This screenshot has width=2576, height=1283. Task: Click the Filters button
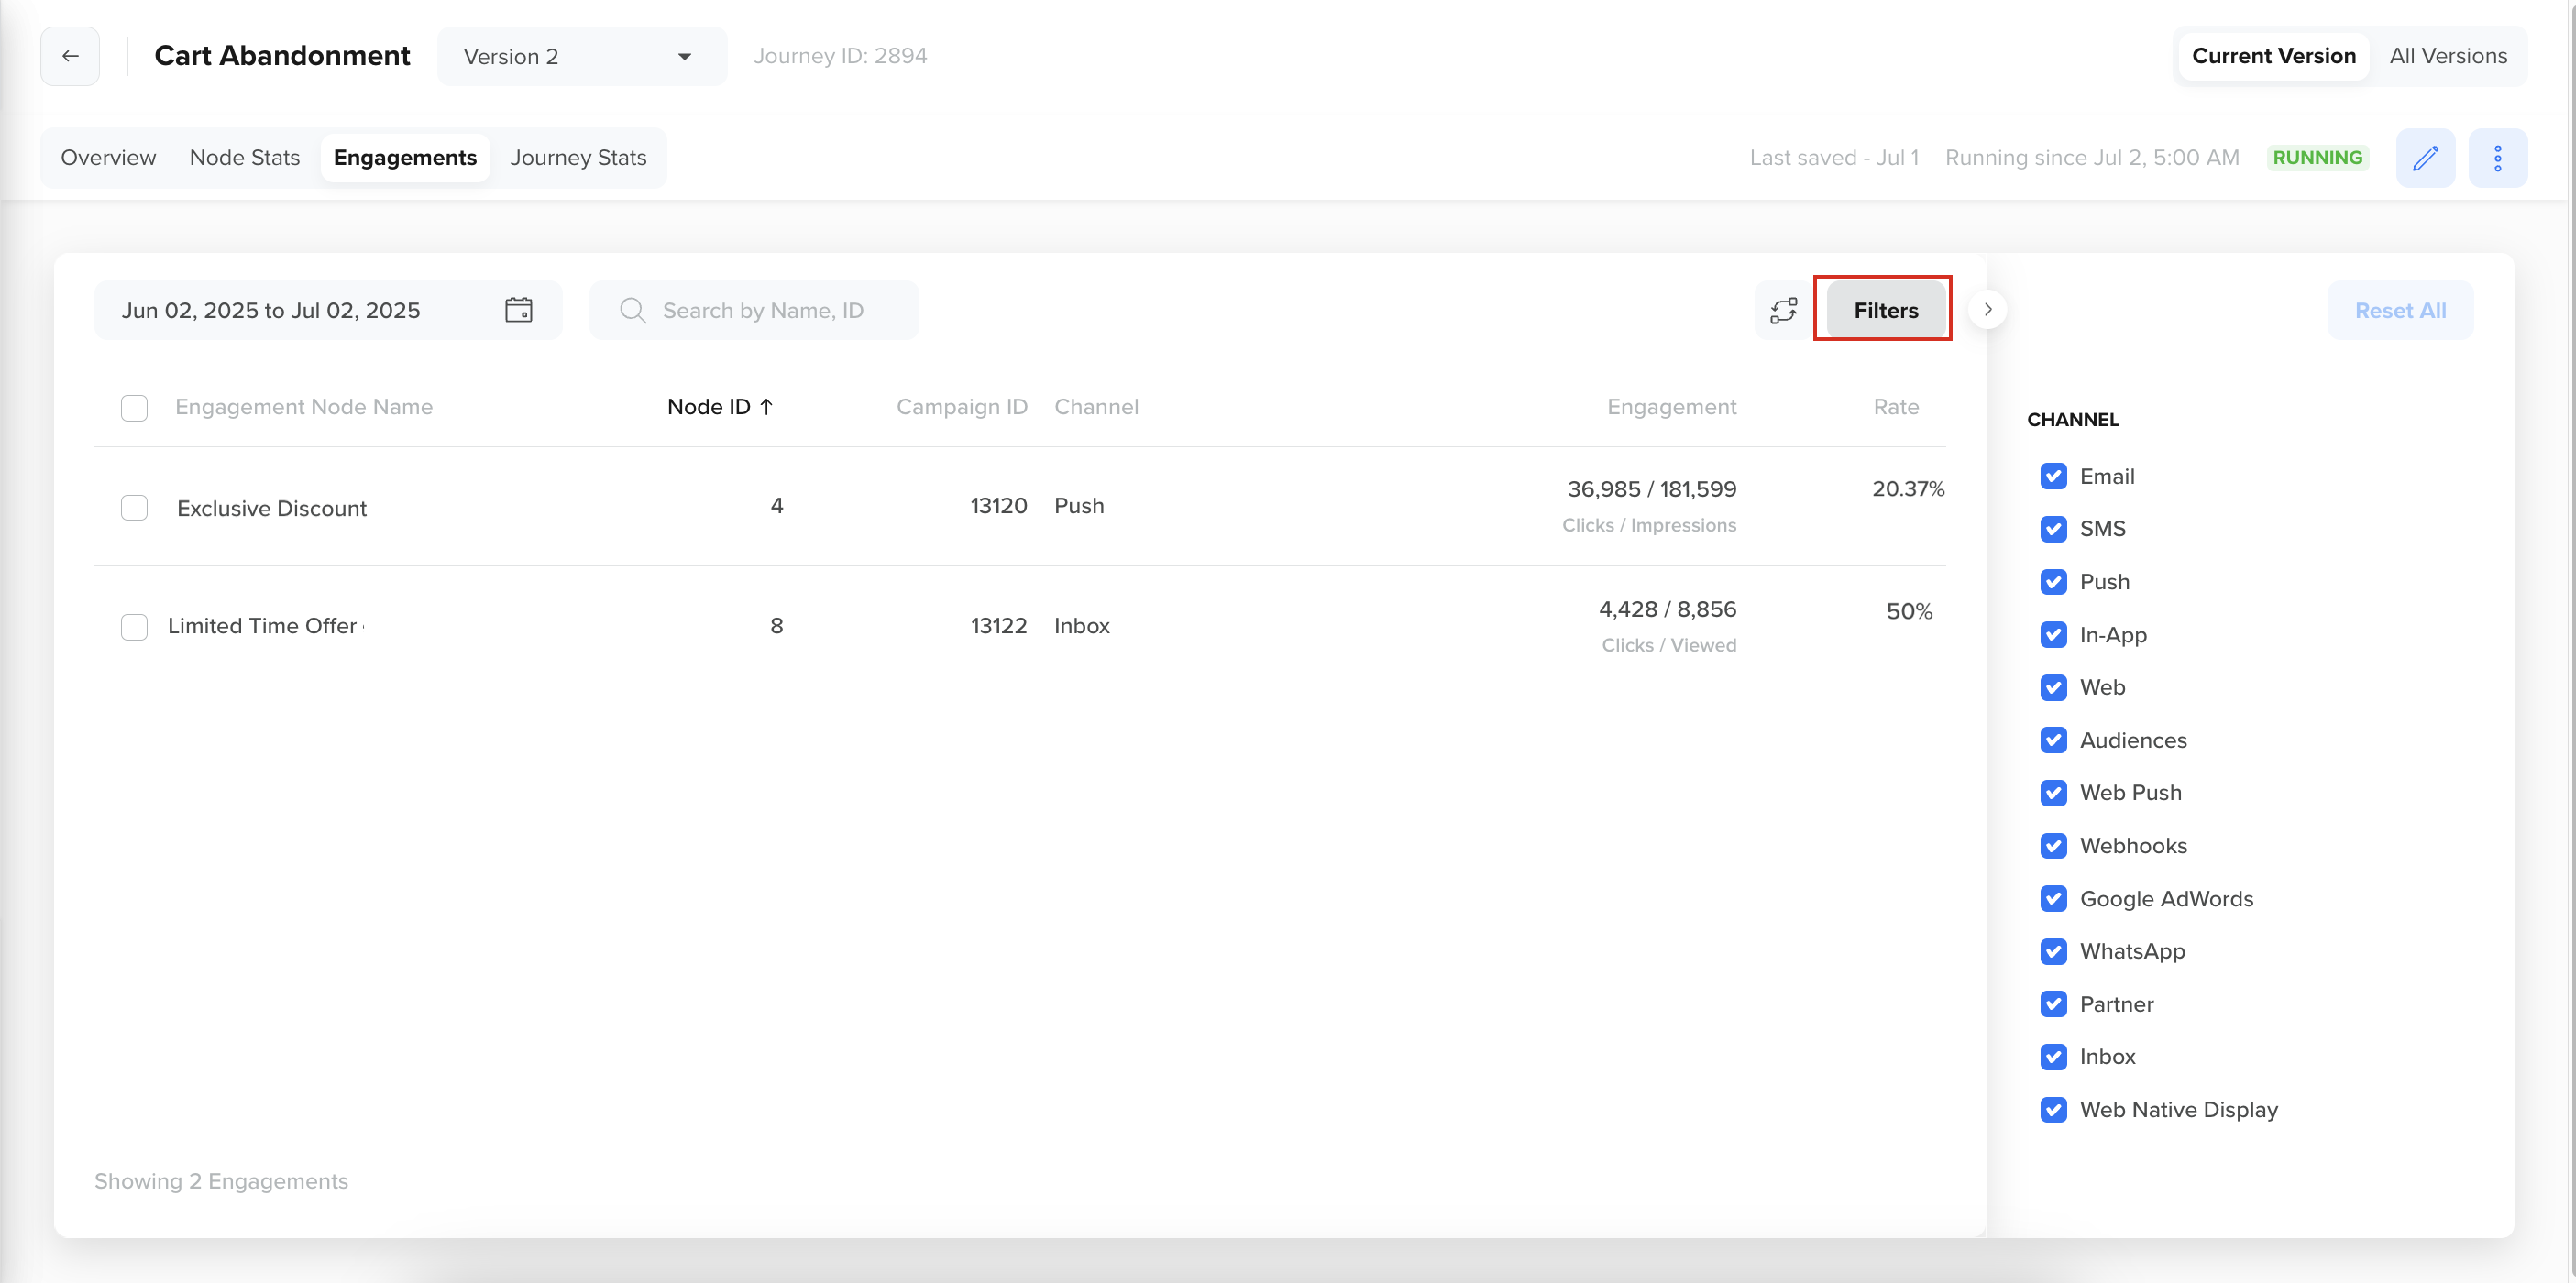pyautogui.click(x=1884, y=309)
